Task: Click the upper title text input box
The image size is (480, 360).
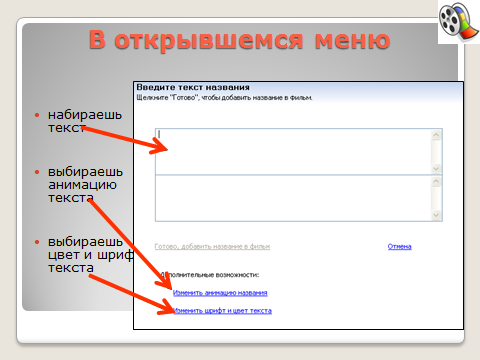Action: pyautogui.click(x=293, y=151)
